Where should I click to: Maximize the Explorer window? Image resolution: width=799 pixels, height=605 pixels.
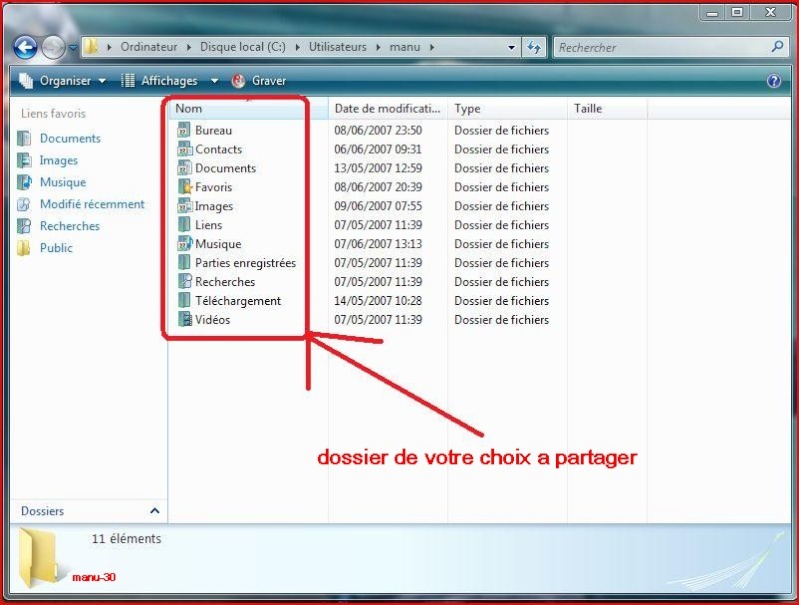[x=737, y=12]
